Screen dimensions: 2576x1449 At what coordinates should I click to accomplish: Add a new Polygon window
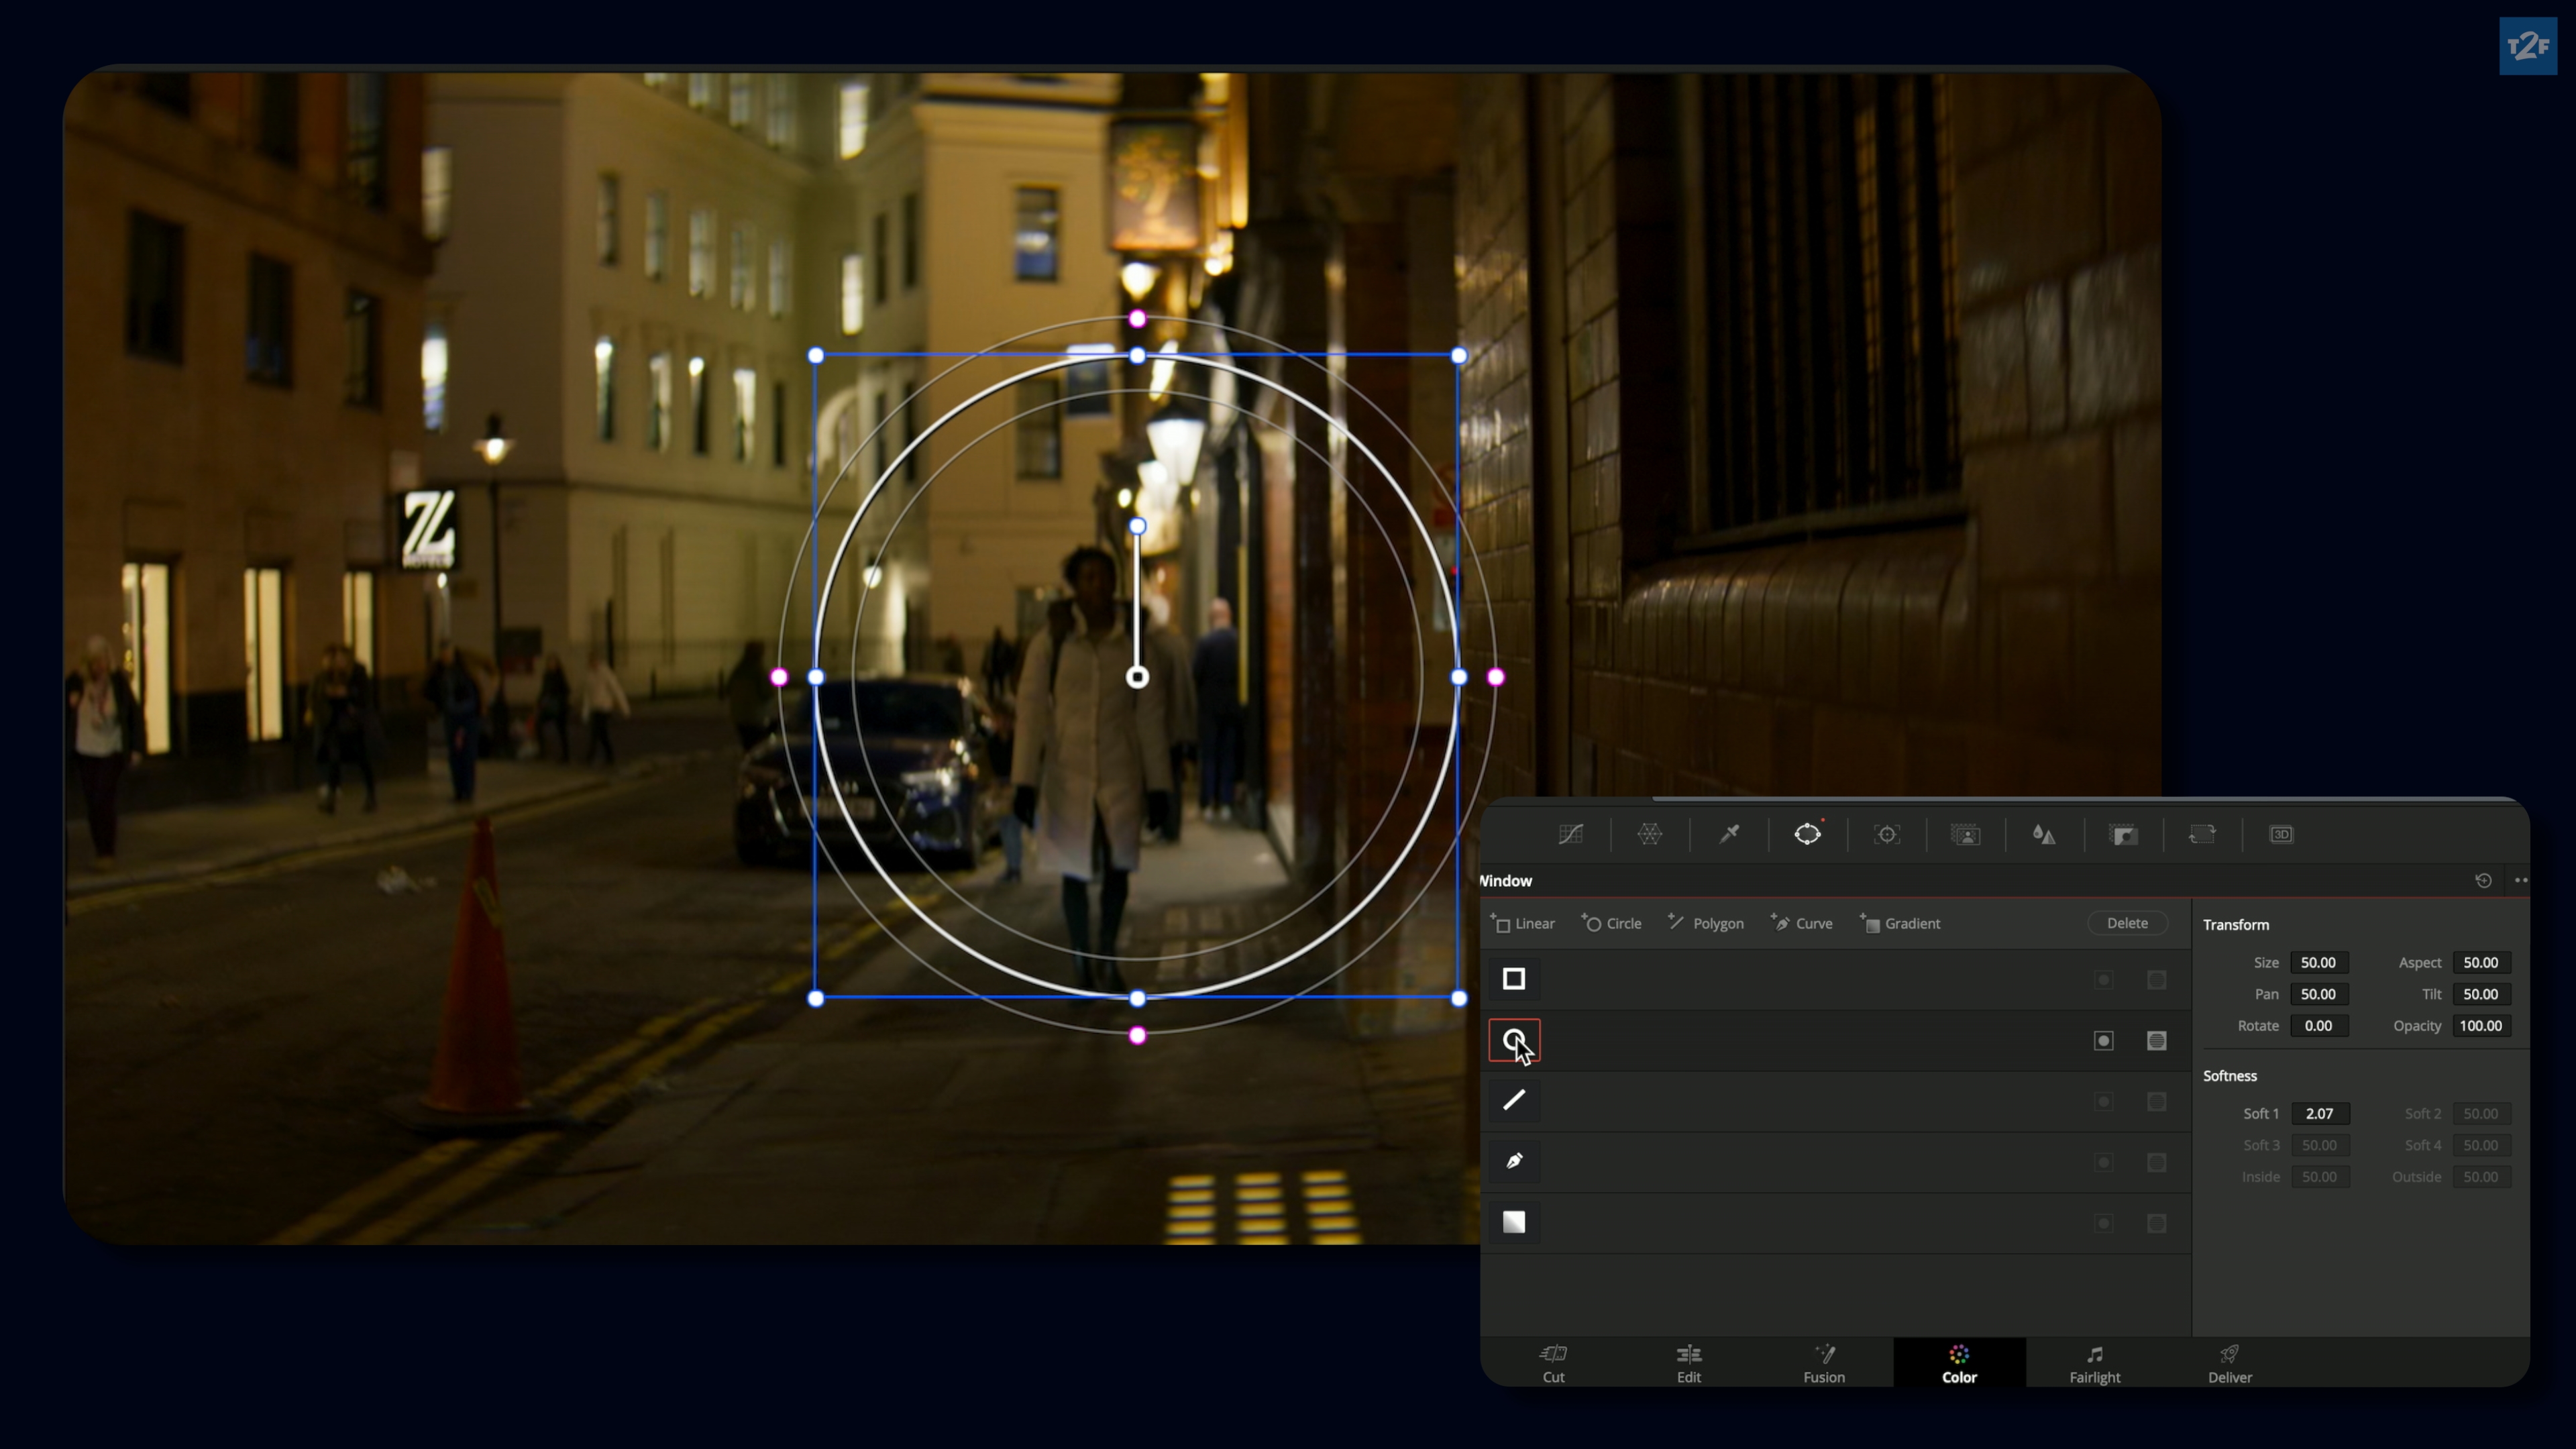pos(1706,923)
